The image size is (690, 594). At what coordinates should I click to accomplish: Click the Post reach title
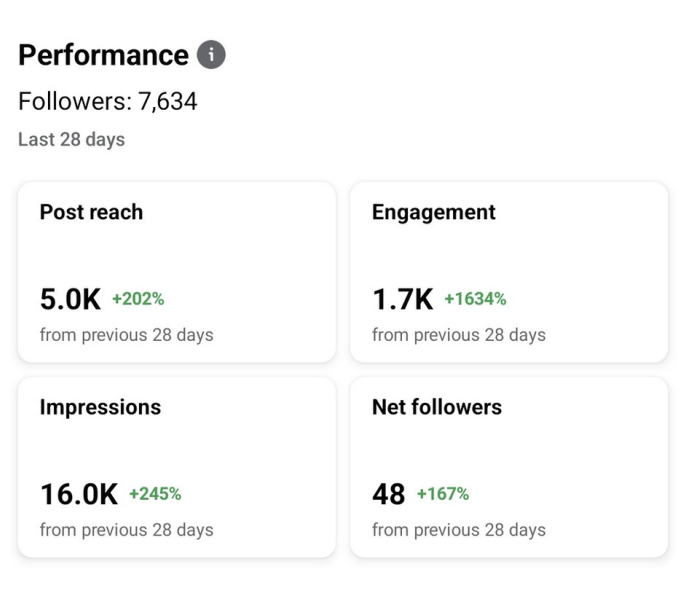(x=91, y=212)
